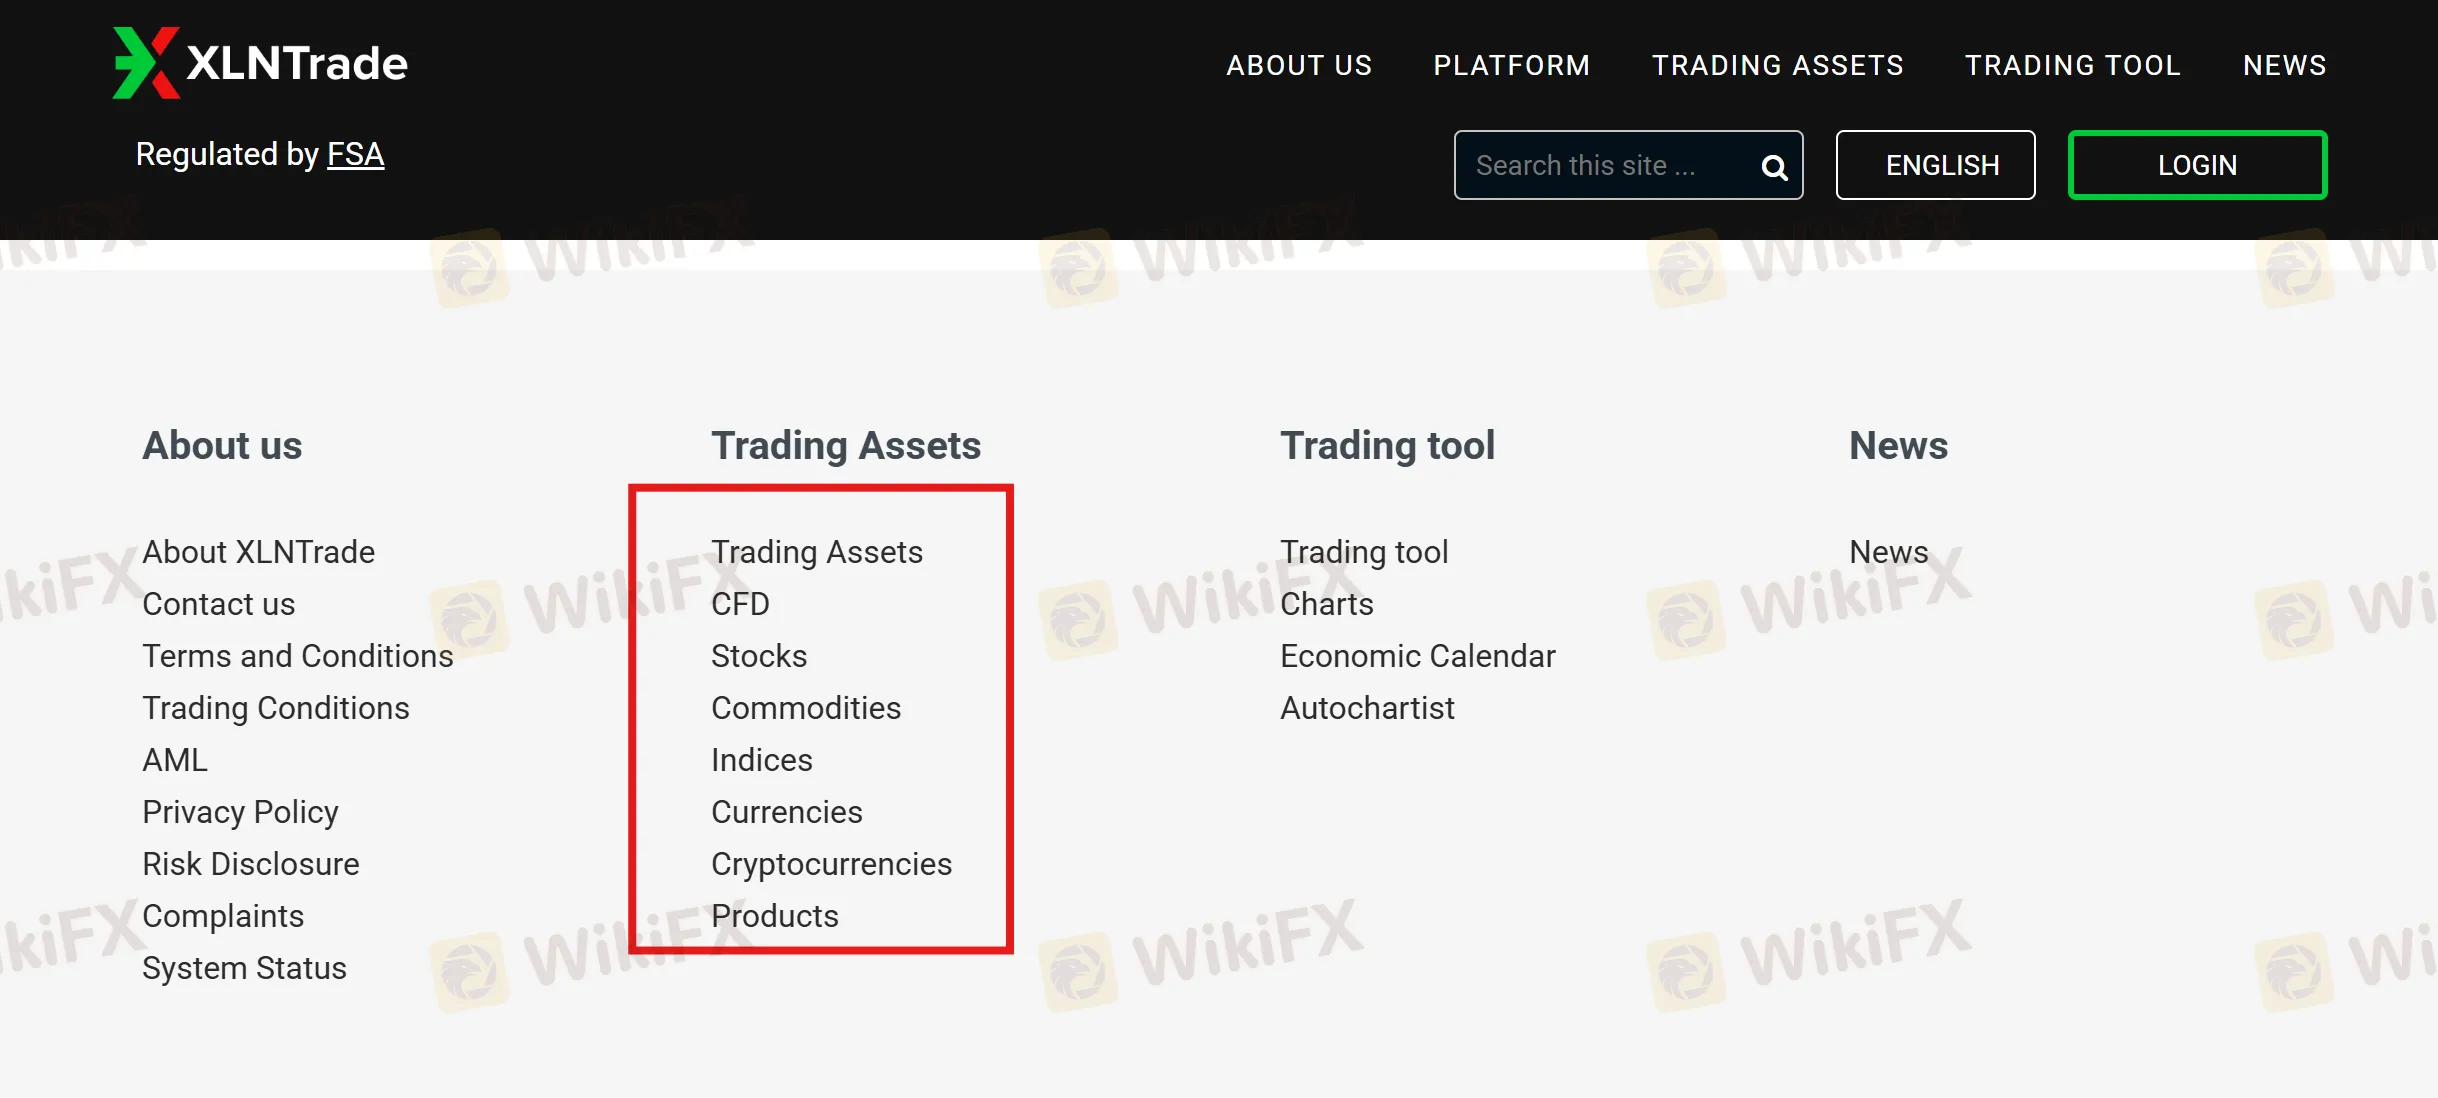Open the Autochartist link

1367,708
